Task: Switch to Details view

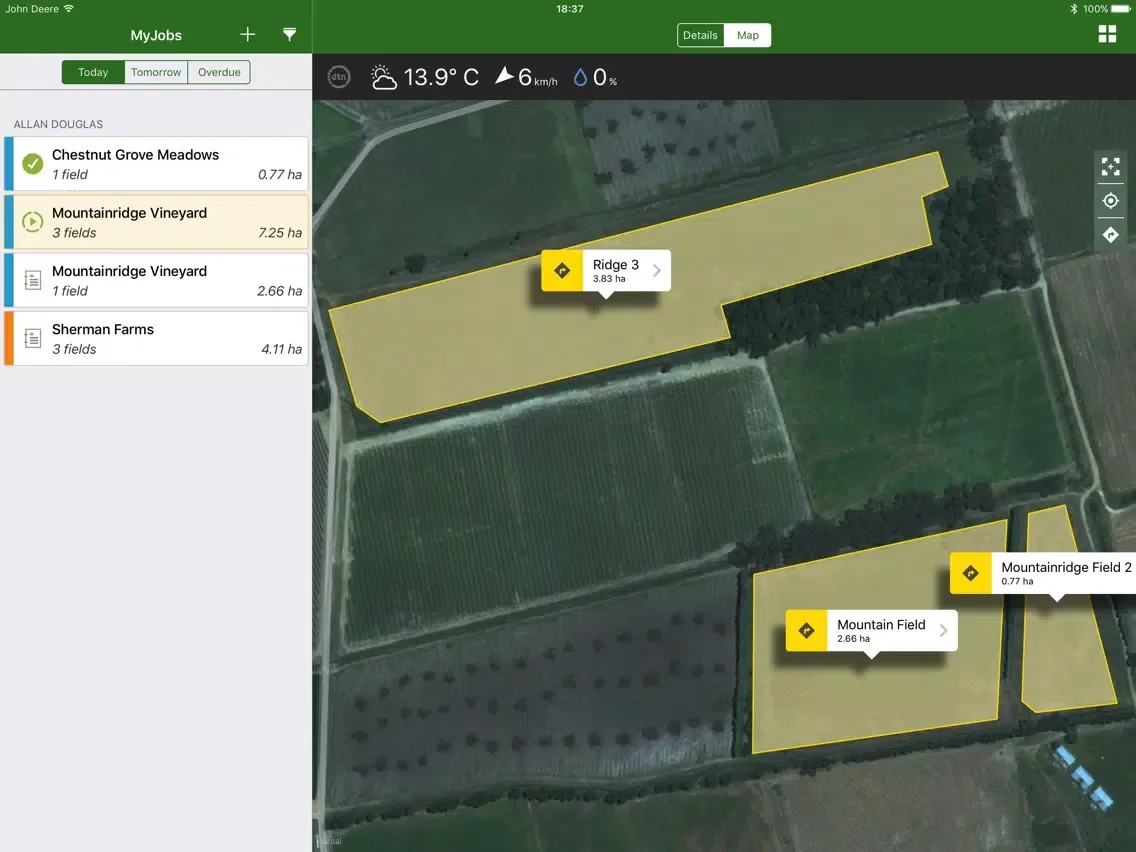Action: click(x=700, y=35)
